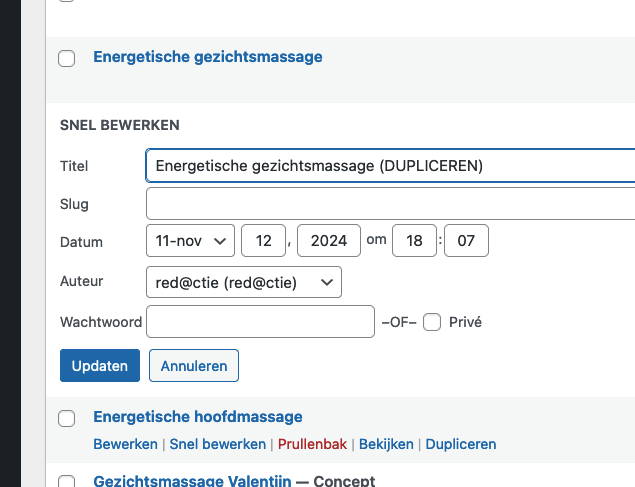Check the Privé checkbox

point(432,322)
